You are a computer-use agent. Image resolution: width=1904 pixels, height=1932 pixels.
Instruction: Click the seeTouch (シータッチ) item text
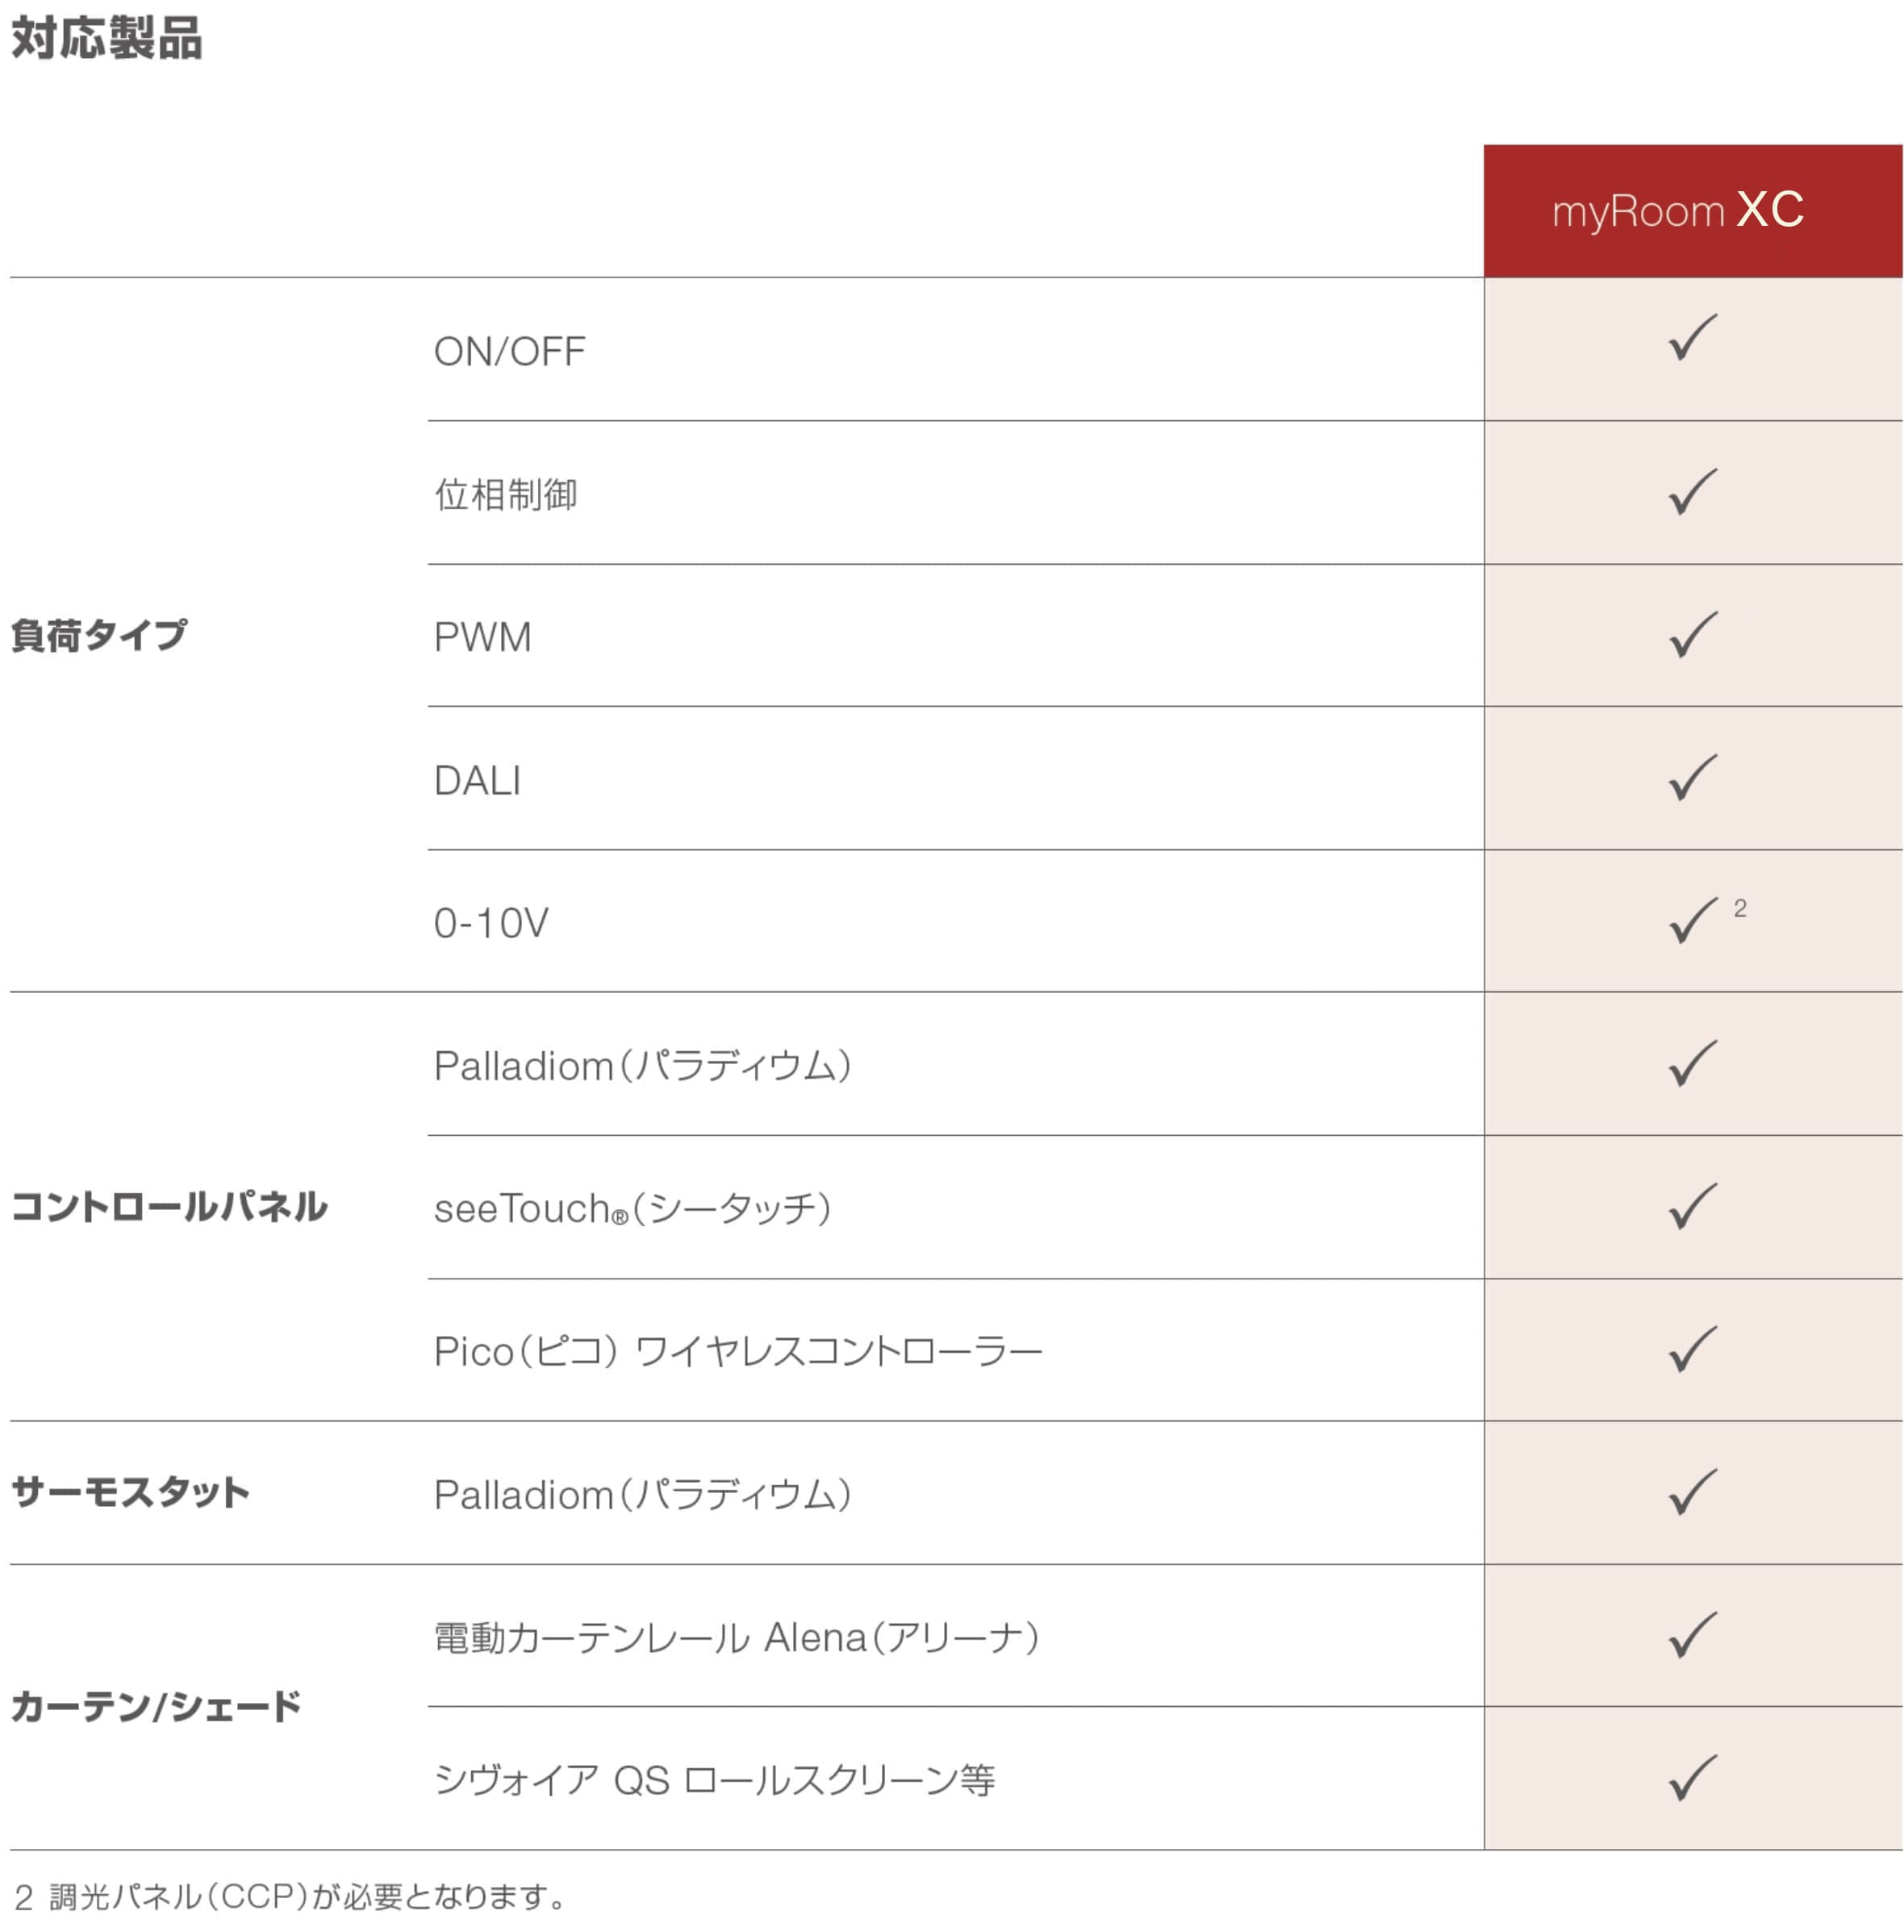[x=633, y=1208]
